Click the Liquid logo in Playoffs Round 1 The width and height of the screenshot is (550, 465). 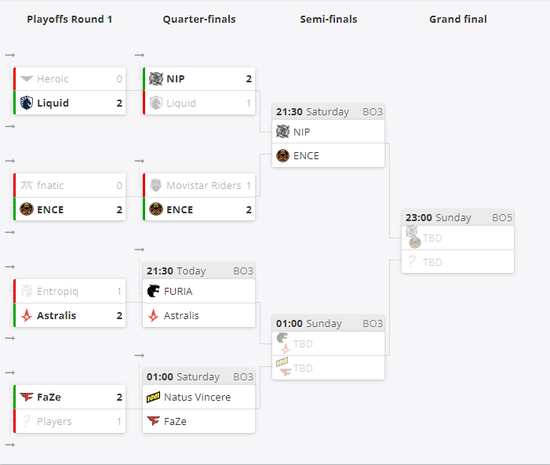[x=26, y=103]
